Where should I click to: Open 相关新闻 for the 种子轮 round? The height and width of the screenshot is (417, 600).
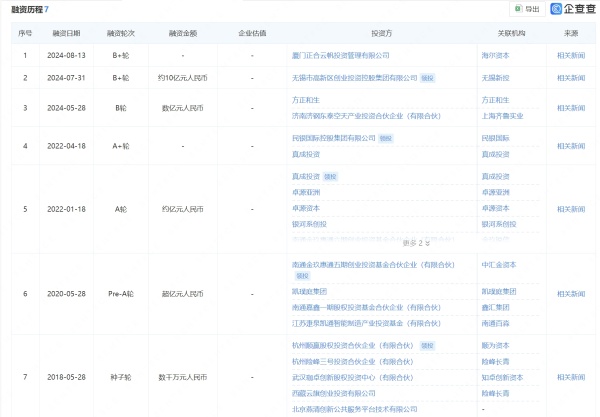[571, 377]
